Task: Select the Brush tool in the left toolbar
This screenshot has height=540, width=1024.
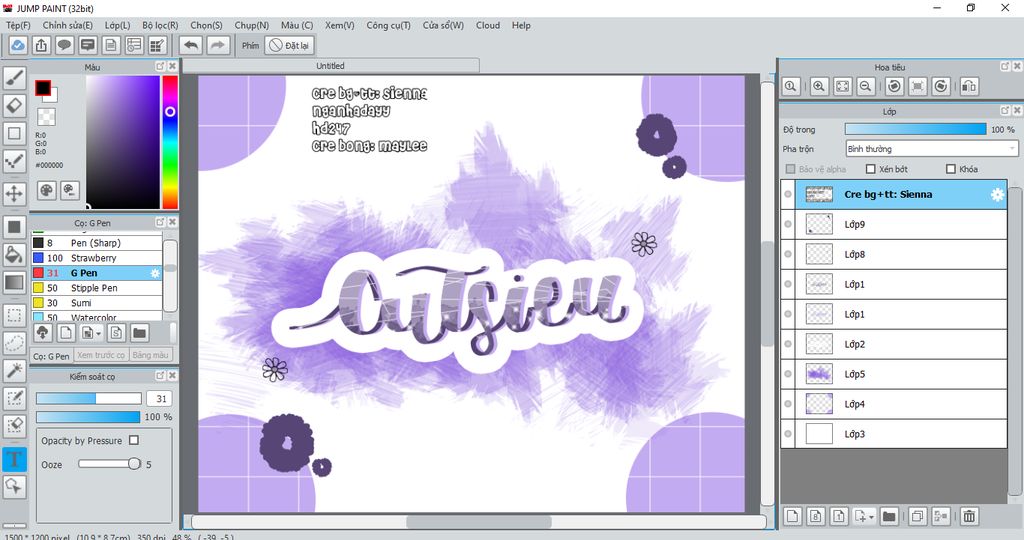Action: pyautogui.click(x=14, y=77)
